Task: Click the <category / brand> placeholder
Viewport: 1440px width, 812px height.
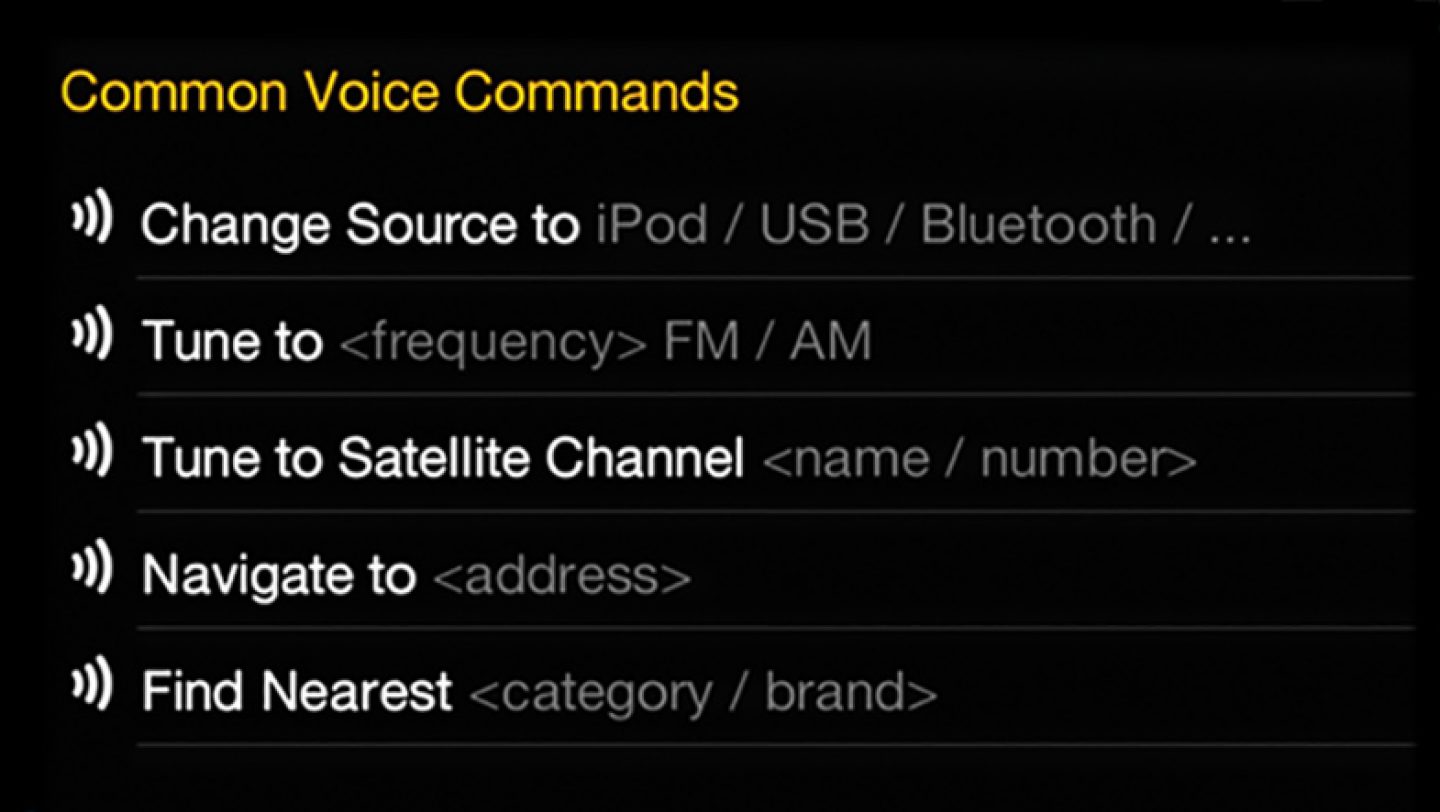Action: click(x=702, y=692)
